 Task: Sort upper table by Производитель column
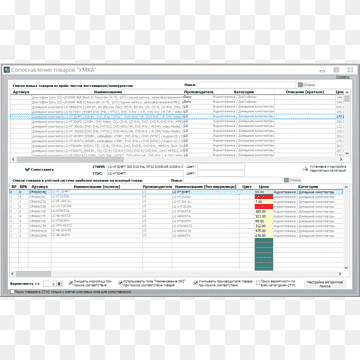pos(199,92)
